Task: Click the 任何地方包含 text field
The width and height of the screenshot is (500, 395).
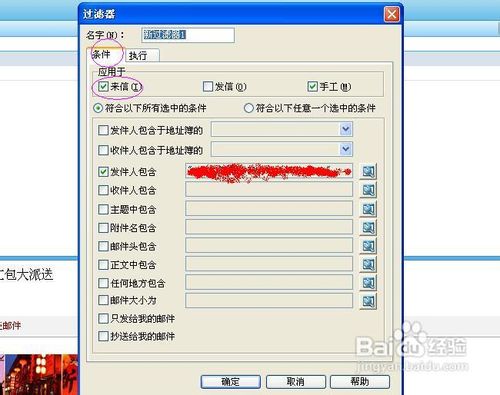Action: click(269, 283)
